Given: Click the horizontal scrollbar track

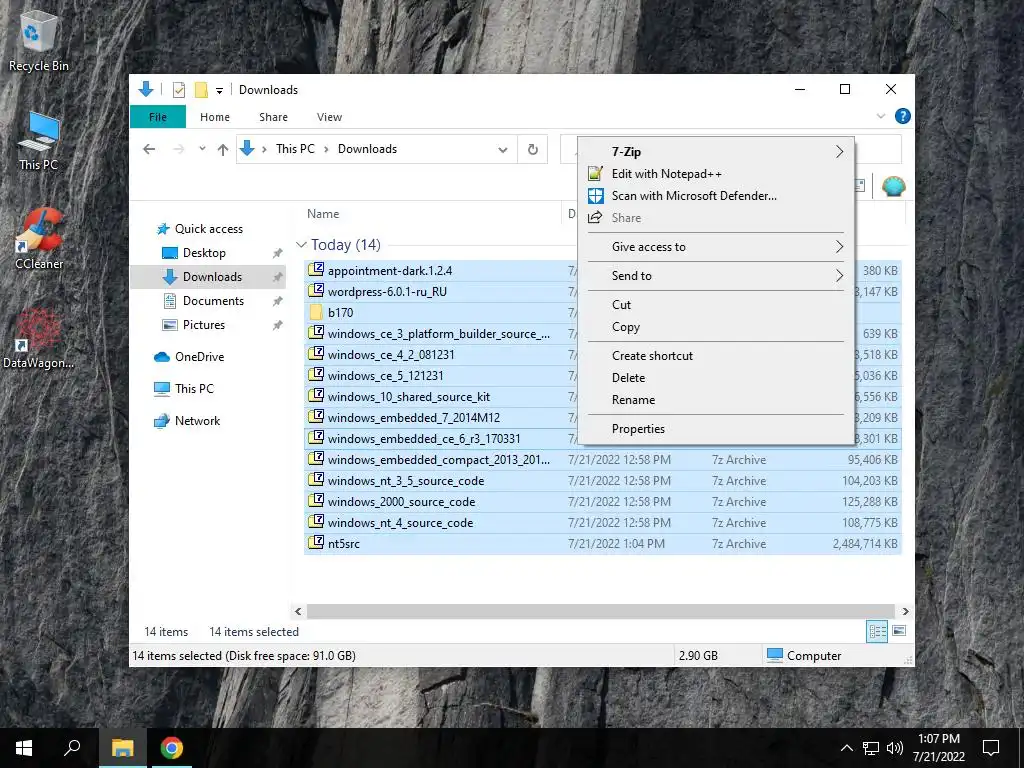Looking at the screenshot, I should [x=601, y=611].
